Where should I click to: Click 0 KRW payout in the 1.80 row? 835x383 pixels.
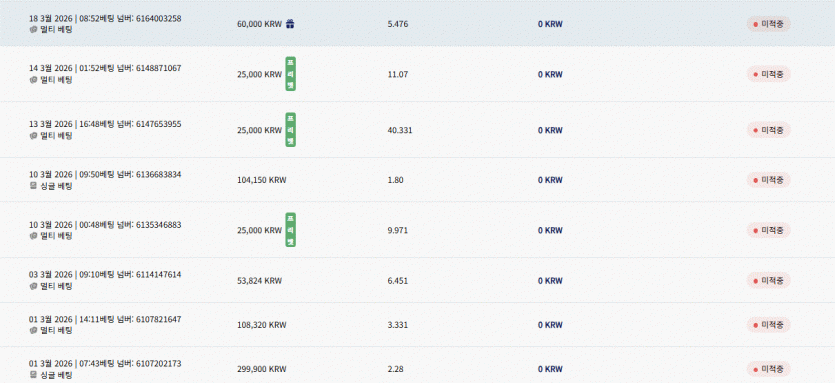tap(550, 180)
